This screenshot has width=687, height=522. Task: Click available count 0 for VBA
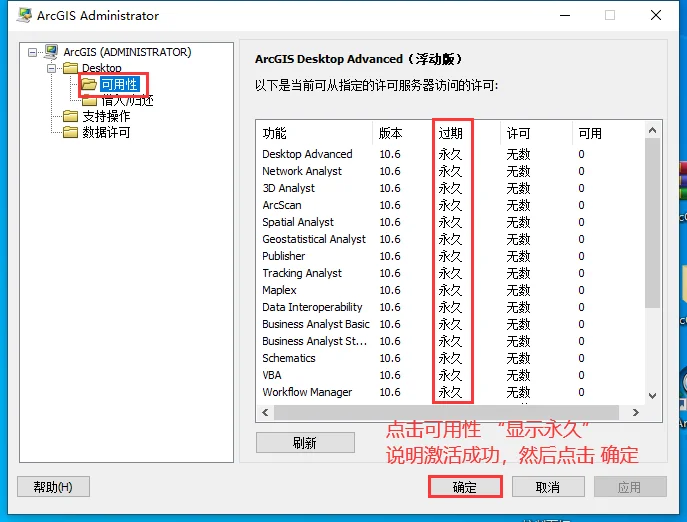[581, 375]
